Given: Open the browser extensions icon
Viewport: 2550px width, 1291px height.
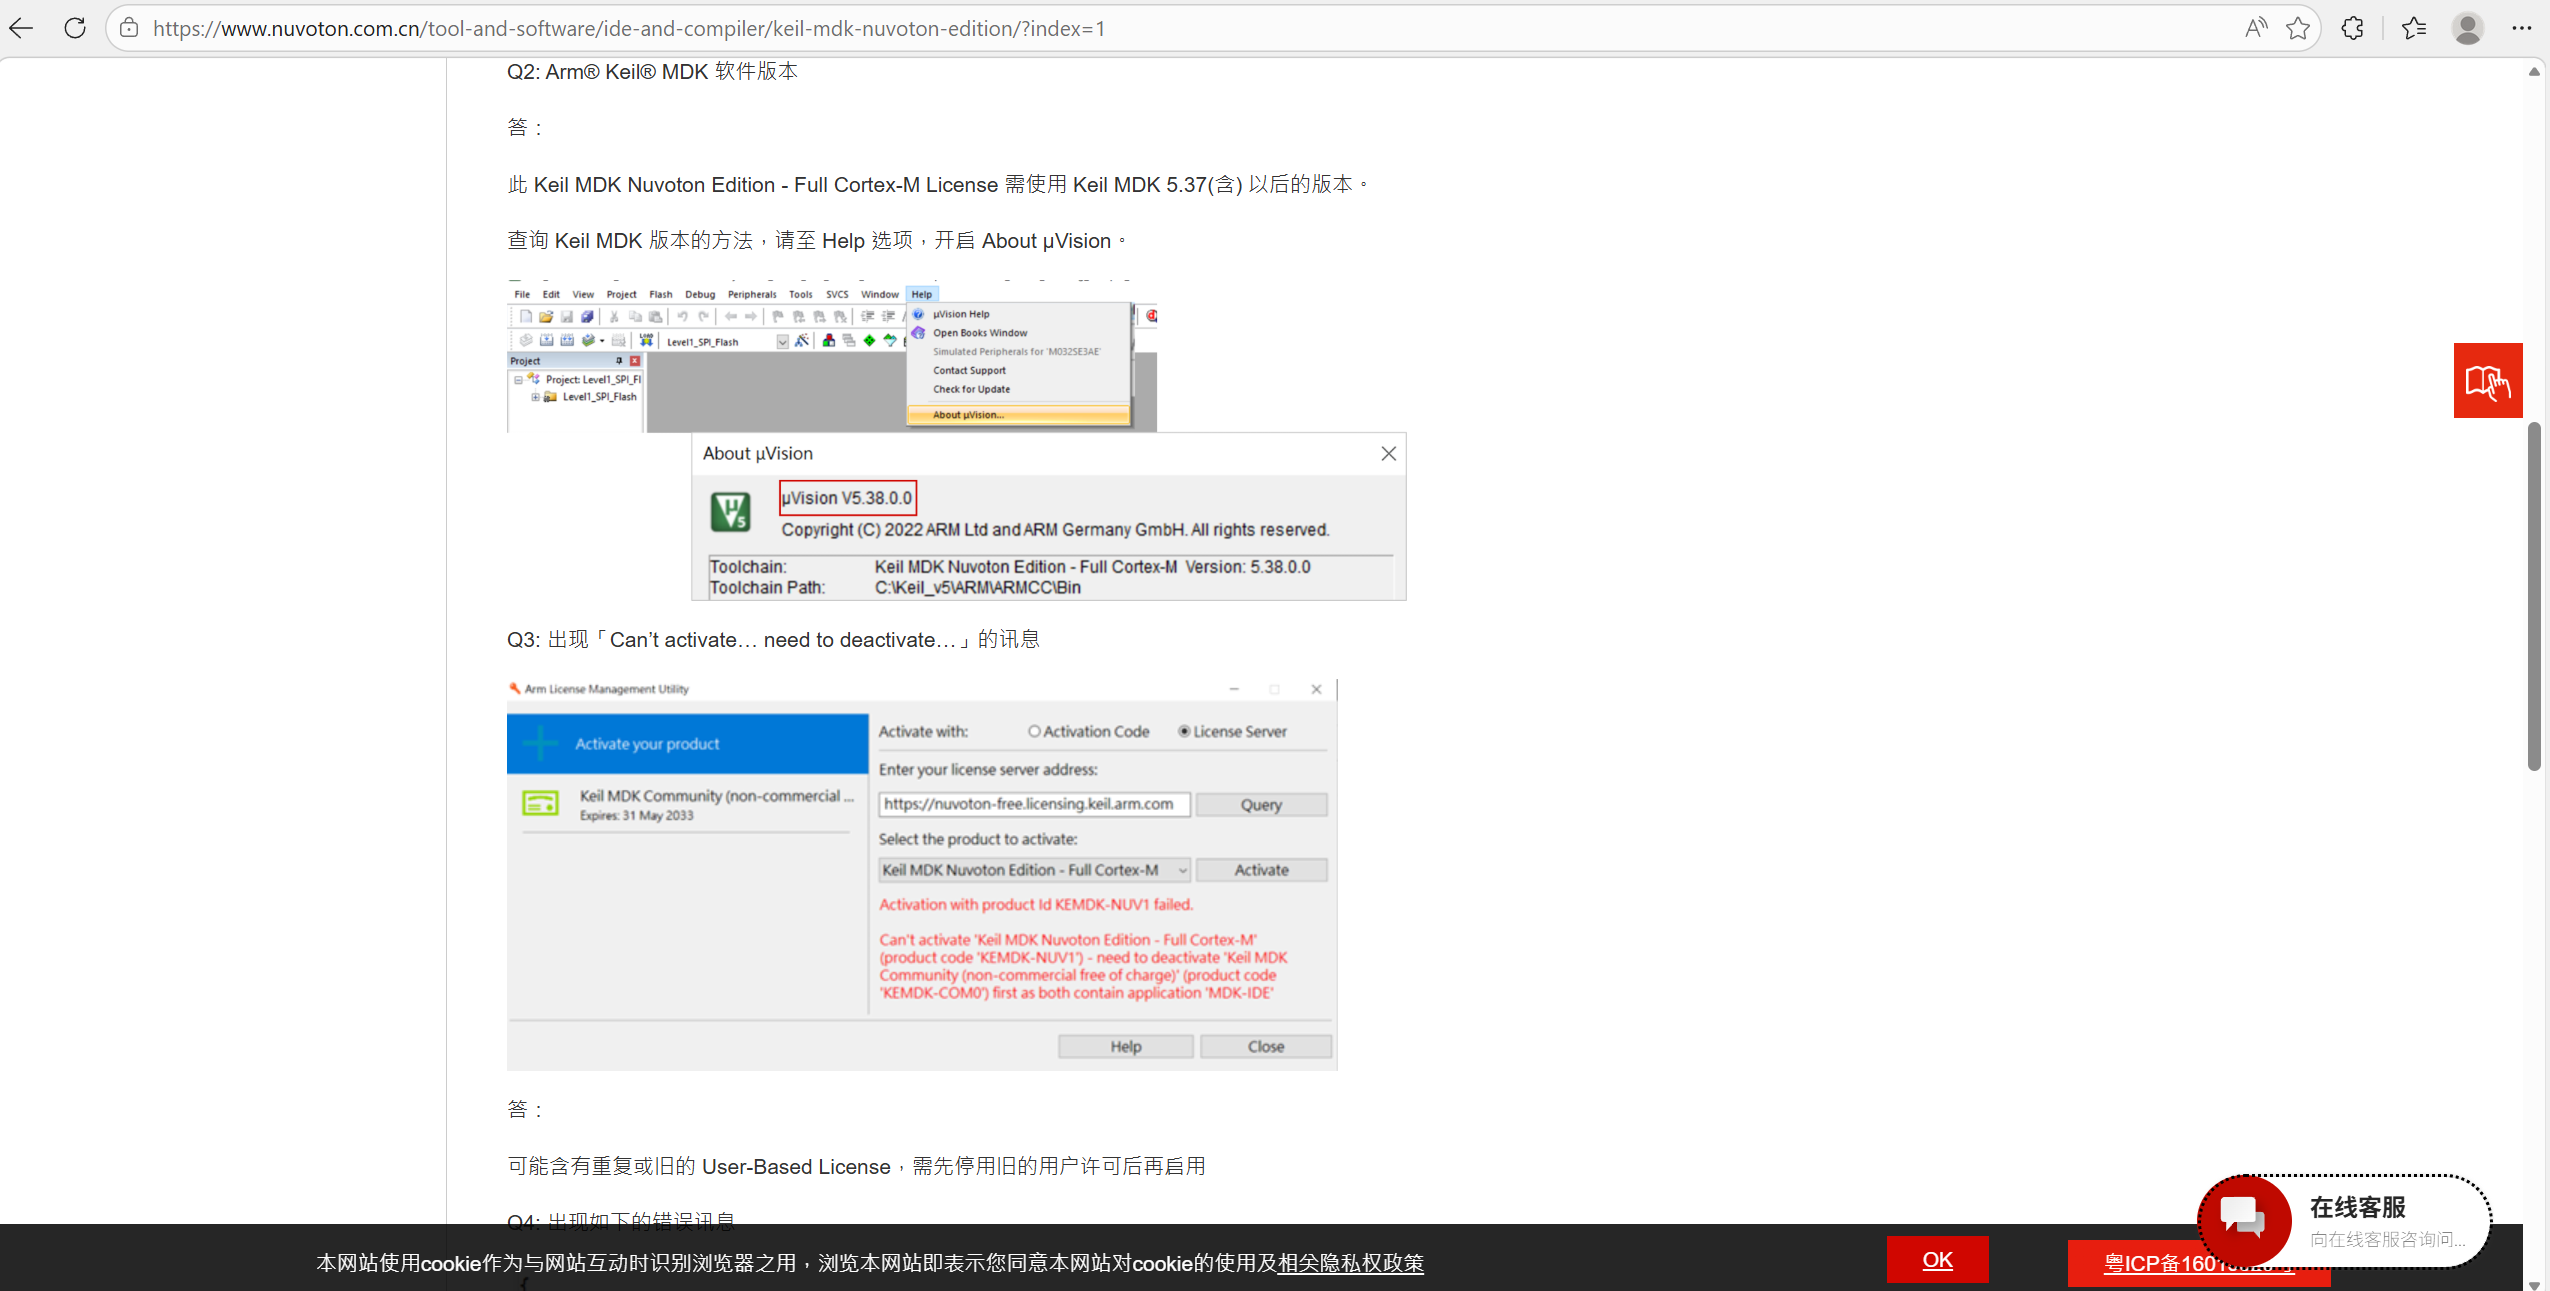Looking at the screenshot, I should pos(2353,28).
